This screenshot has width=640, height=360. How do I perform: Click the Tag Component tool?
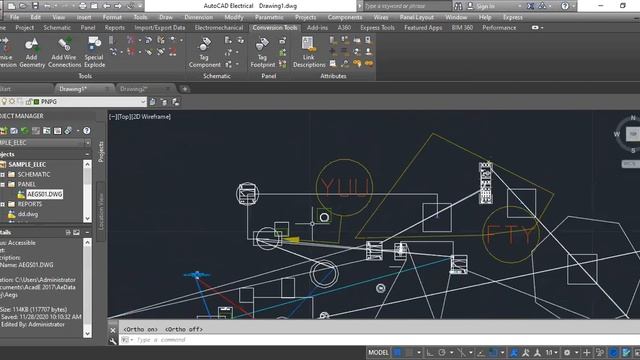click(204, 53)
